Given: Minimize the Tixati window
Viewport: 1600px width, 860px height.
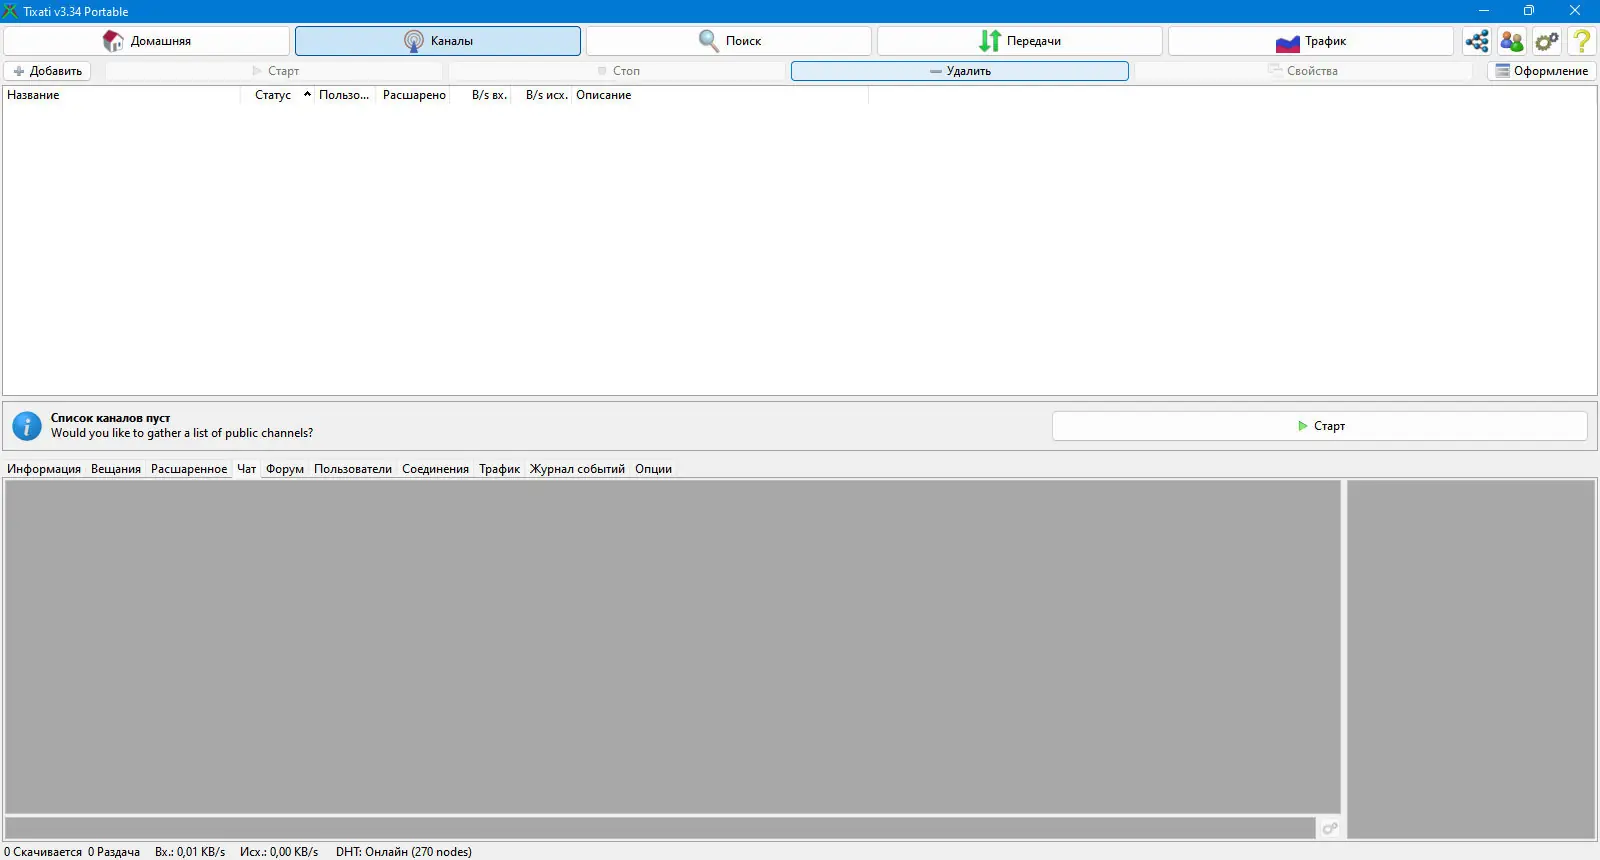Looking at the screenshot, I should coord(1484,11).
